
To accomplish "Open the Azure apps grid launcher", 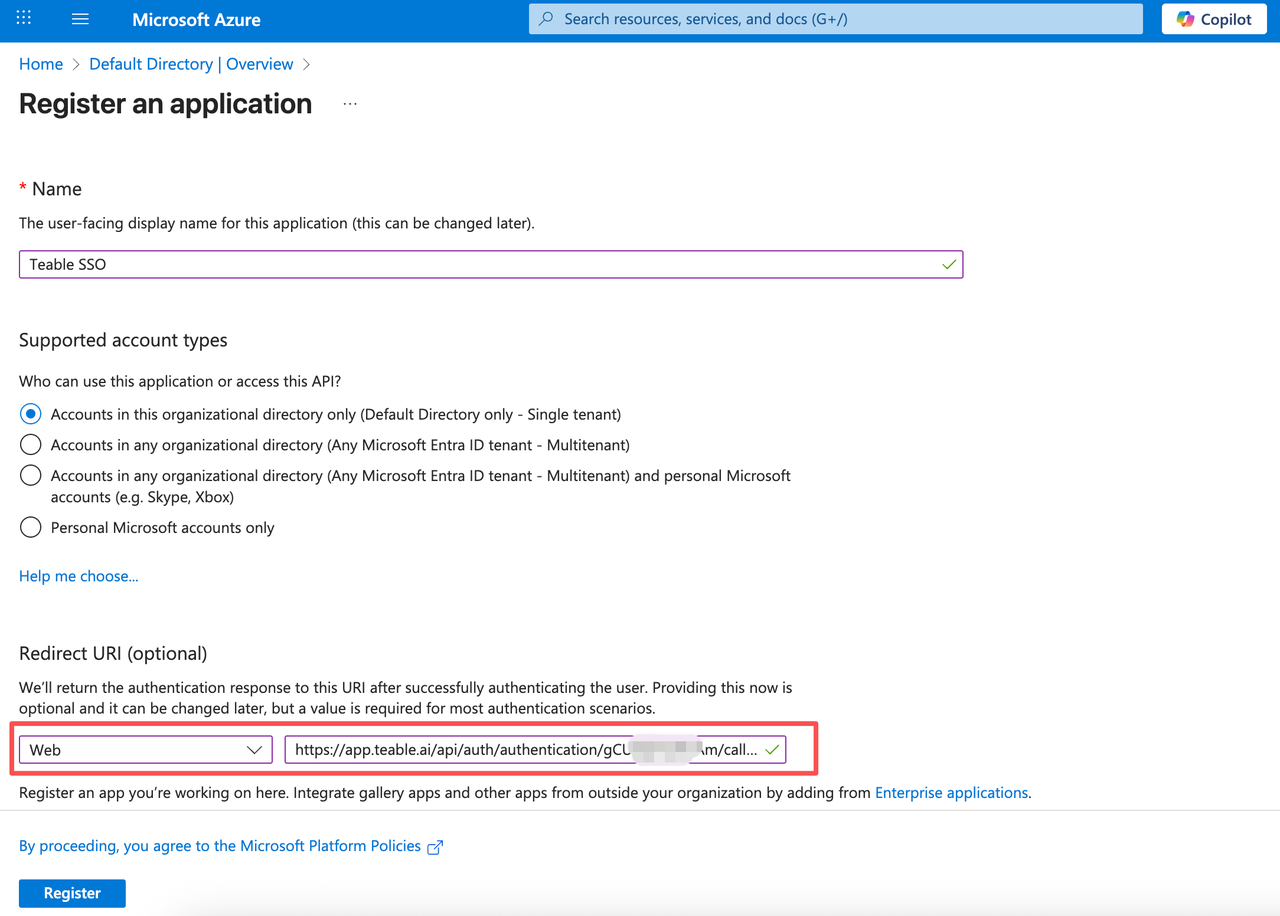I will click(x=24, y=19).
